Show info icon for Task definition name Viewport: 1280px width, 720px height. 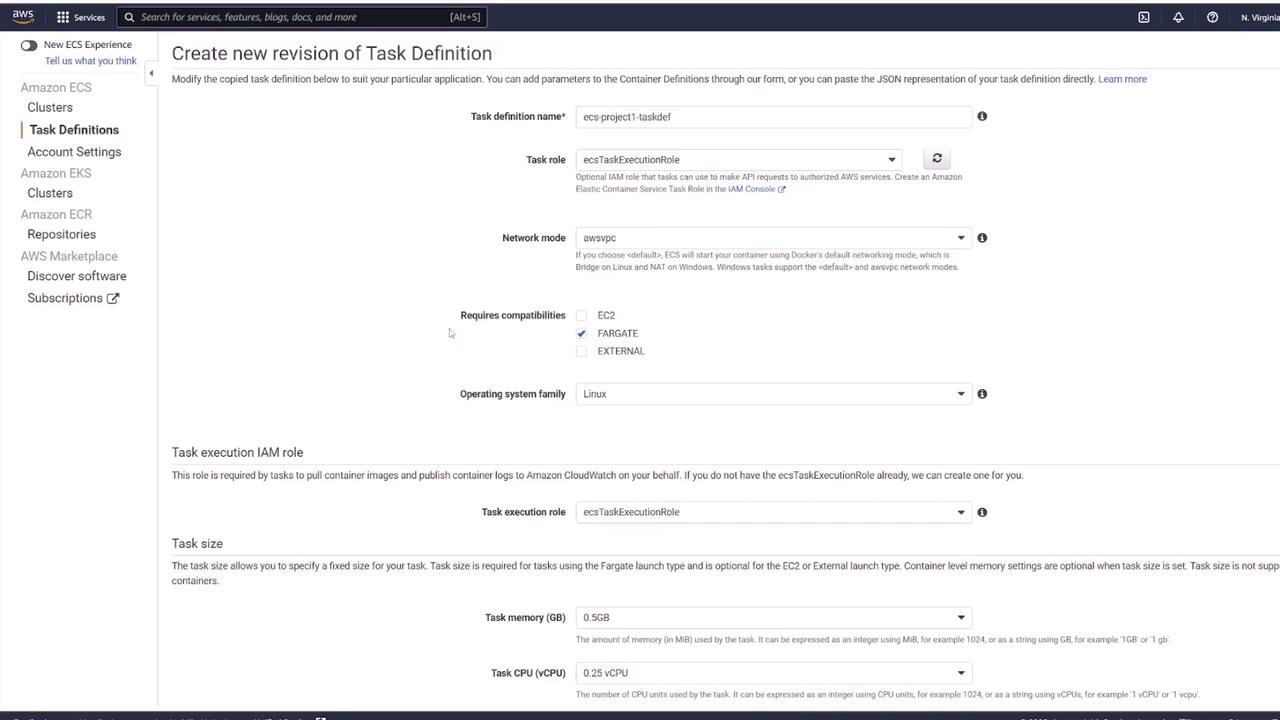pos(982,116)
